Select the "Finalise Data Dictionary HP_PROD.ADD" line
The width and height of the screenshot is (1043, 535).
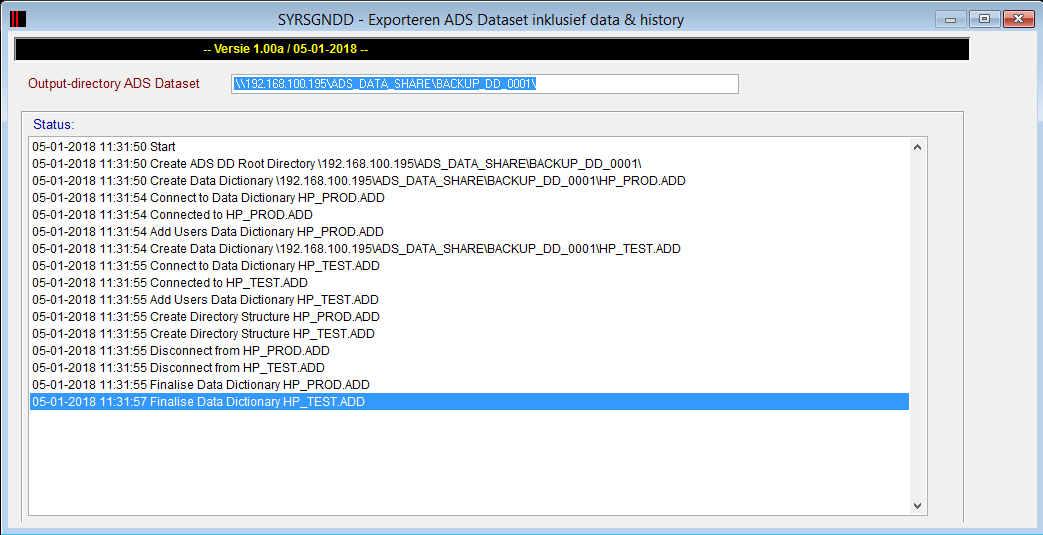pyautogui.click(x=470, y=385)
